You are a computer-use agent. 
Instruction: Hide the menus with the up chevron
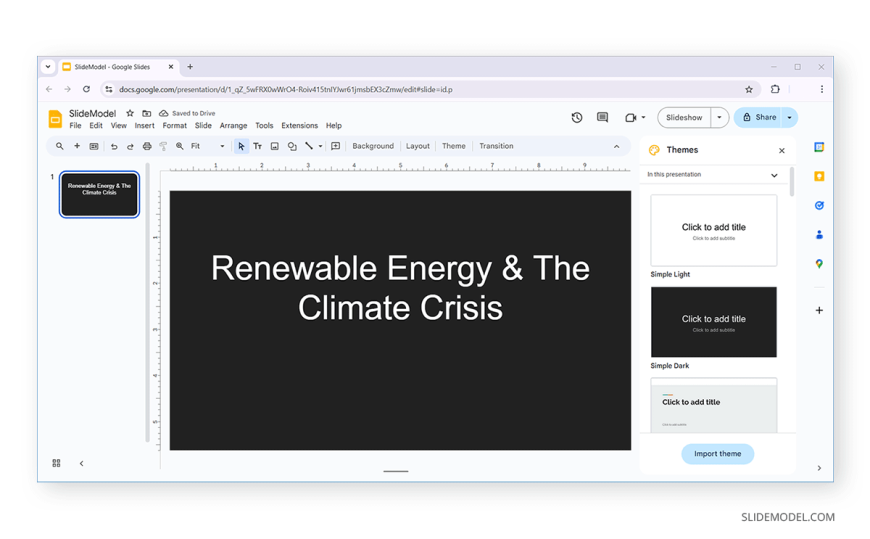pyautogui.click(x=616, y=147)
